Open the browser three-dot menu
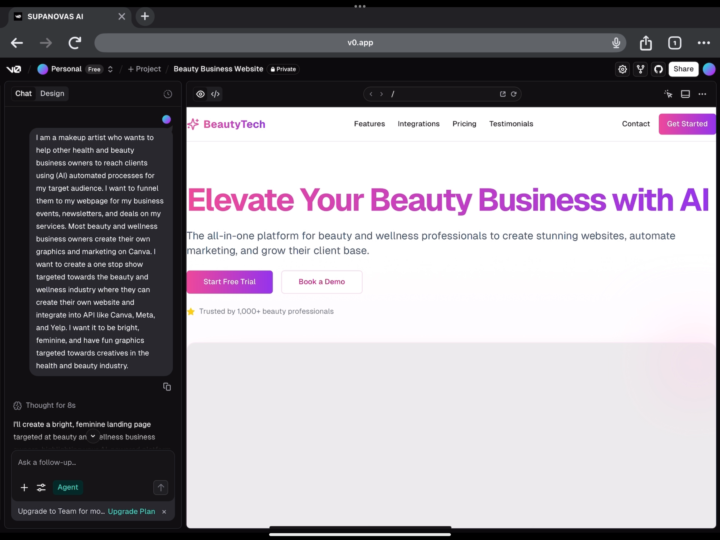Viewport: 720px width, 540px height. pyautogui.click(x=703, y=43)
